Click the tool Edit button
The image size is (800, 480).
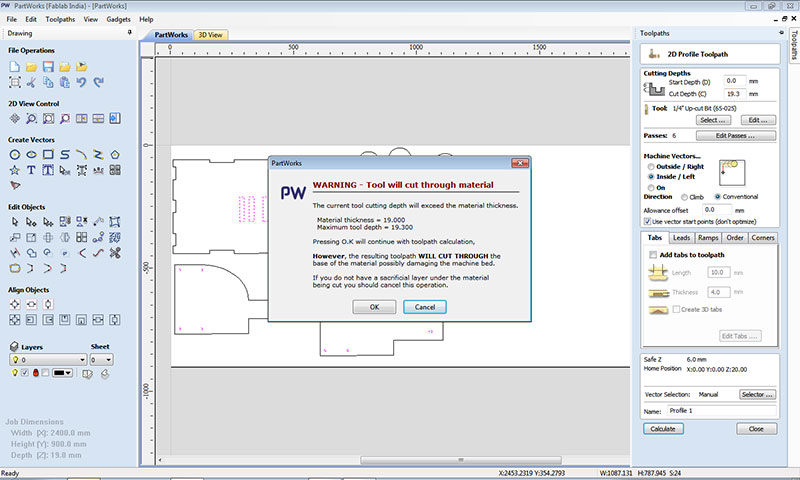point(758,120)
